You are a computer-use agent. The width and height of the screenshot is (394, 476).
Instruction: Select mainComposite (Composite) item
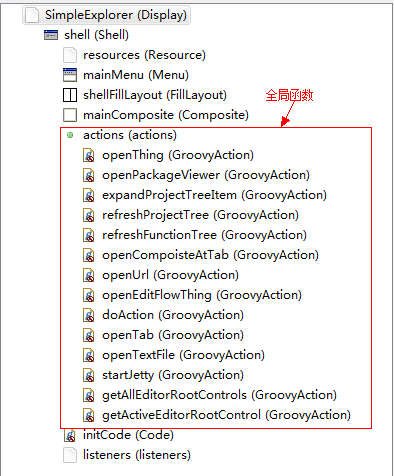pyautogui.click(x=166, y=115)
